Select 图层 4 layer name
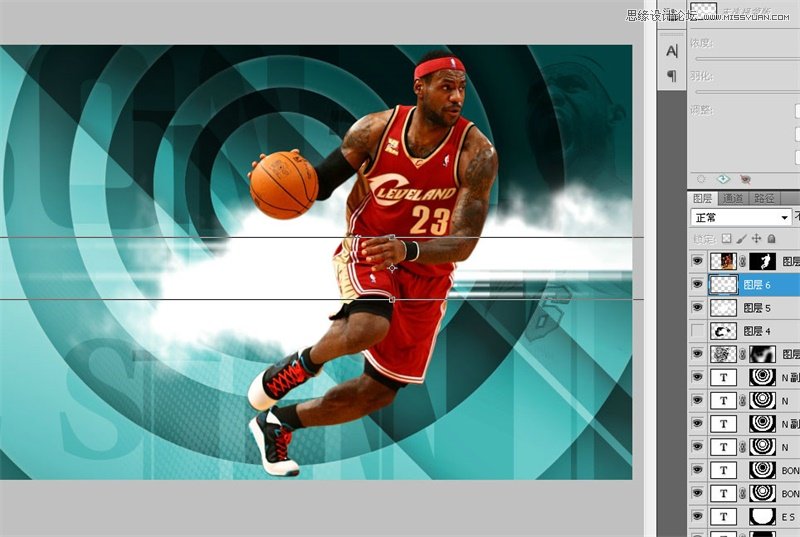Screen dimensions: 800x537 (x=757, y=331)
